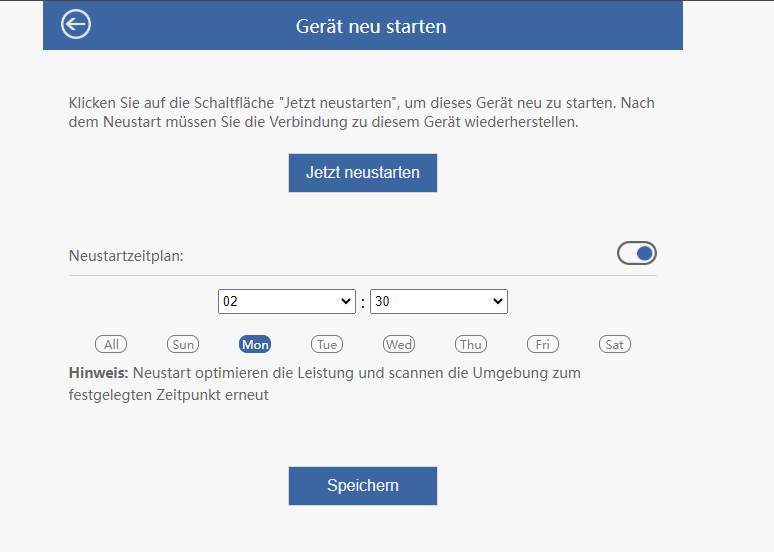Click the restart instruction paragraph text

click(362, 112)
